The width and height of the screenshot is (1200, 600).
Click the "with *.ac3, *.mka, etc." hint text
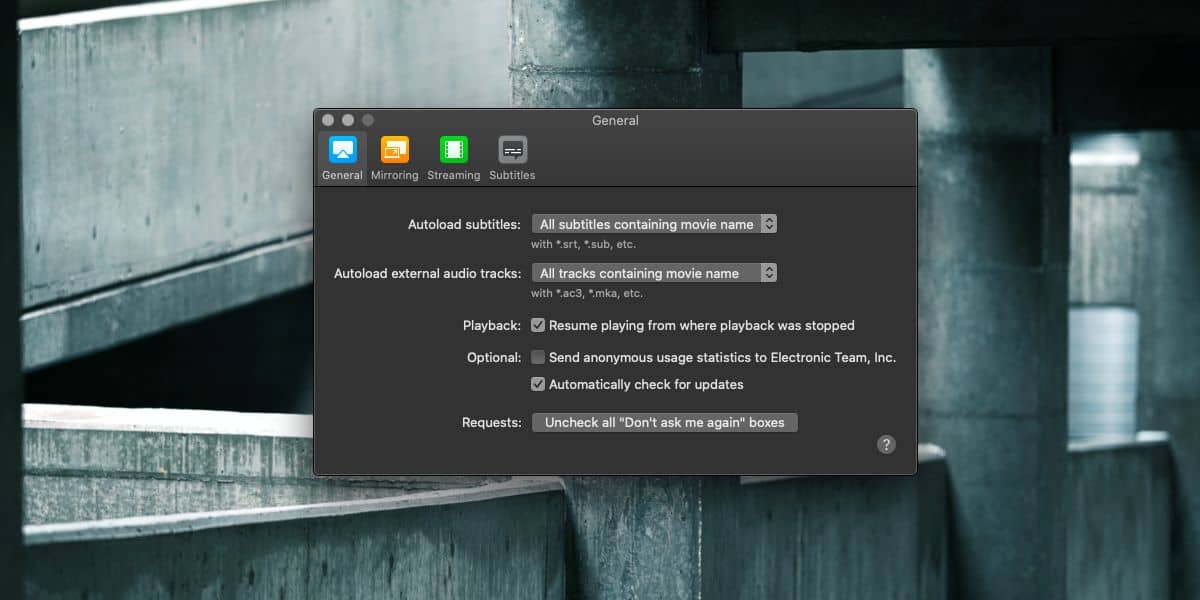(587, 293)
